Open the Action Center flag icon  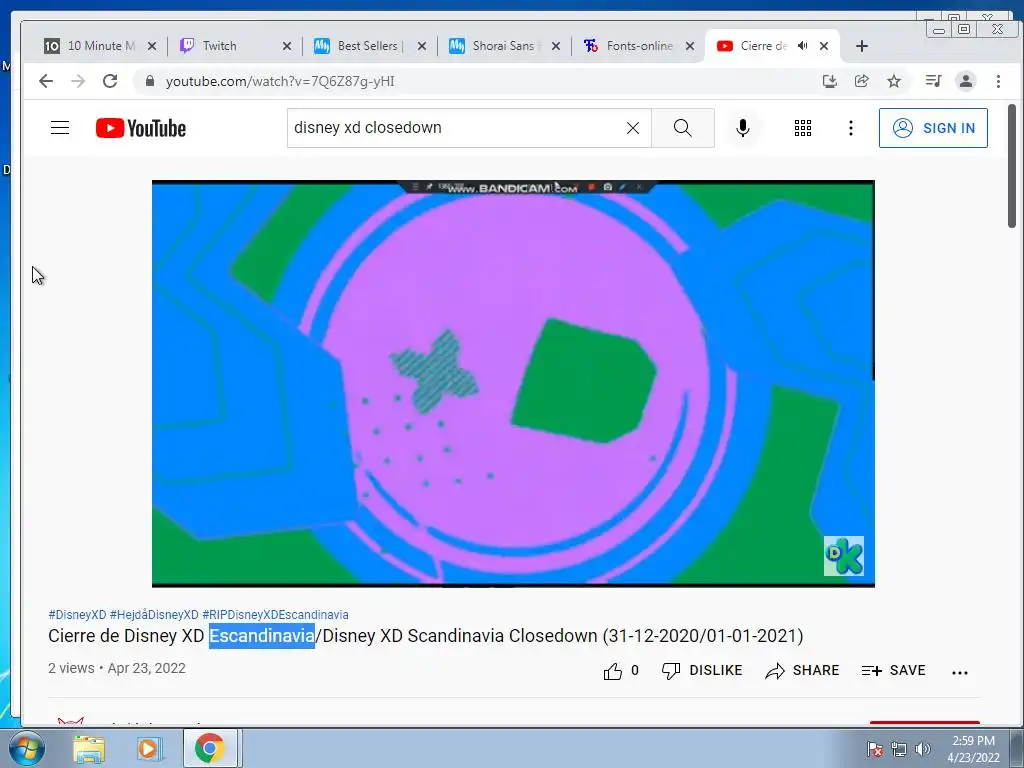click(x=874, y=749)
